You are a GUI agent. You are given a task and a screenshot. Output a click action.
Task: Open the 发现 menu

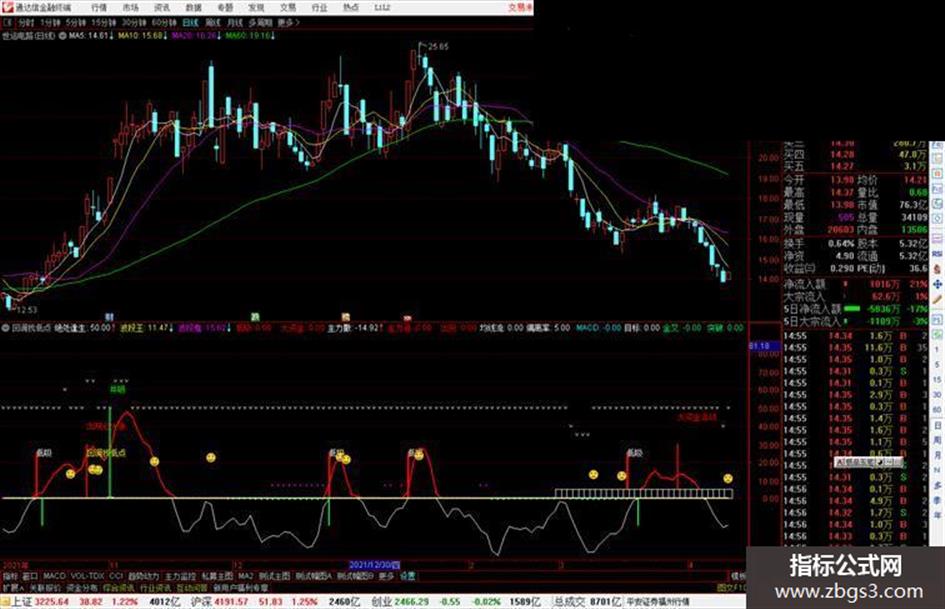point(257,7)
